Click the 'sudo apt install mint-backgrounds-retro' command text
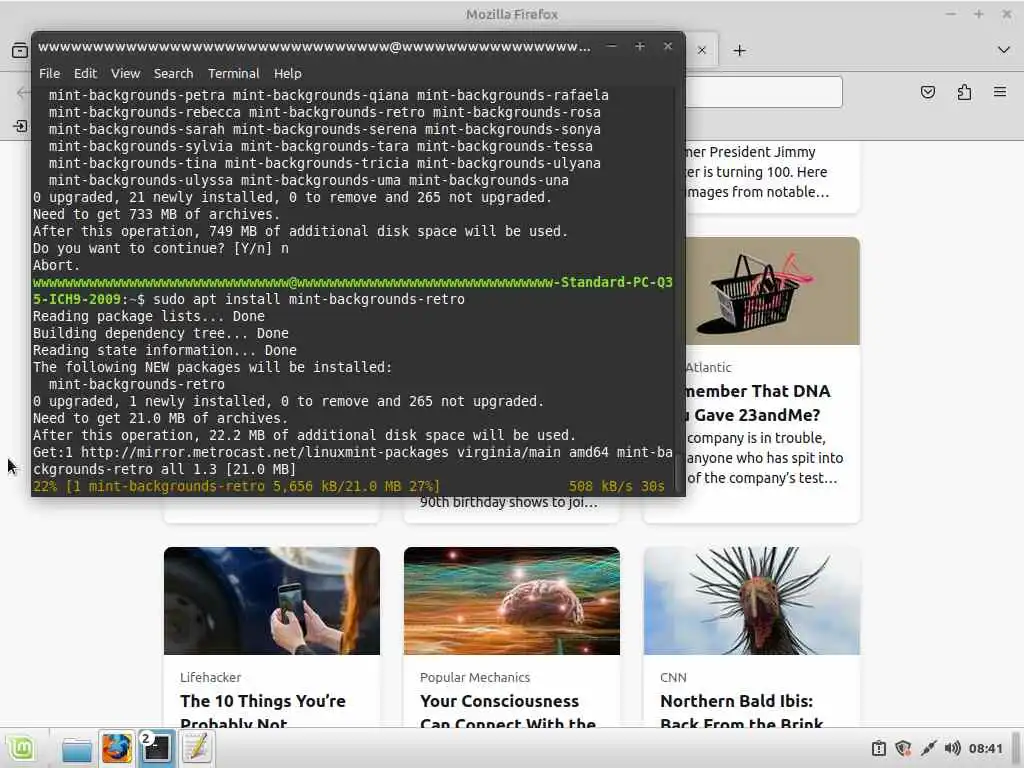 tap(309, 299)
